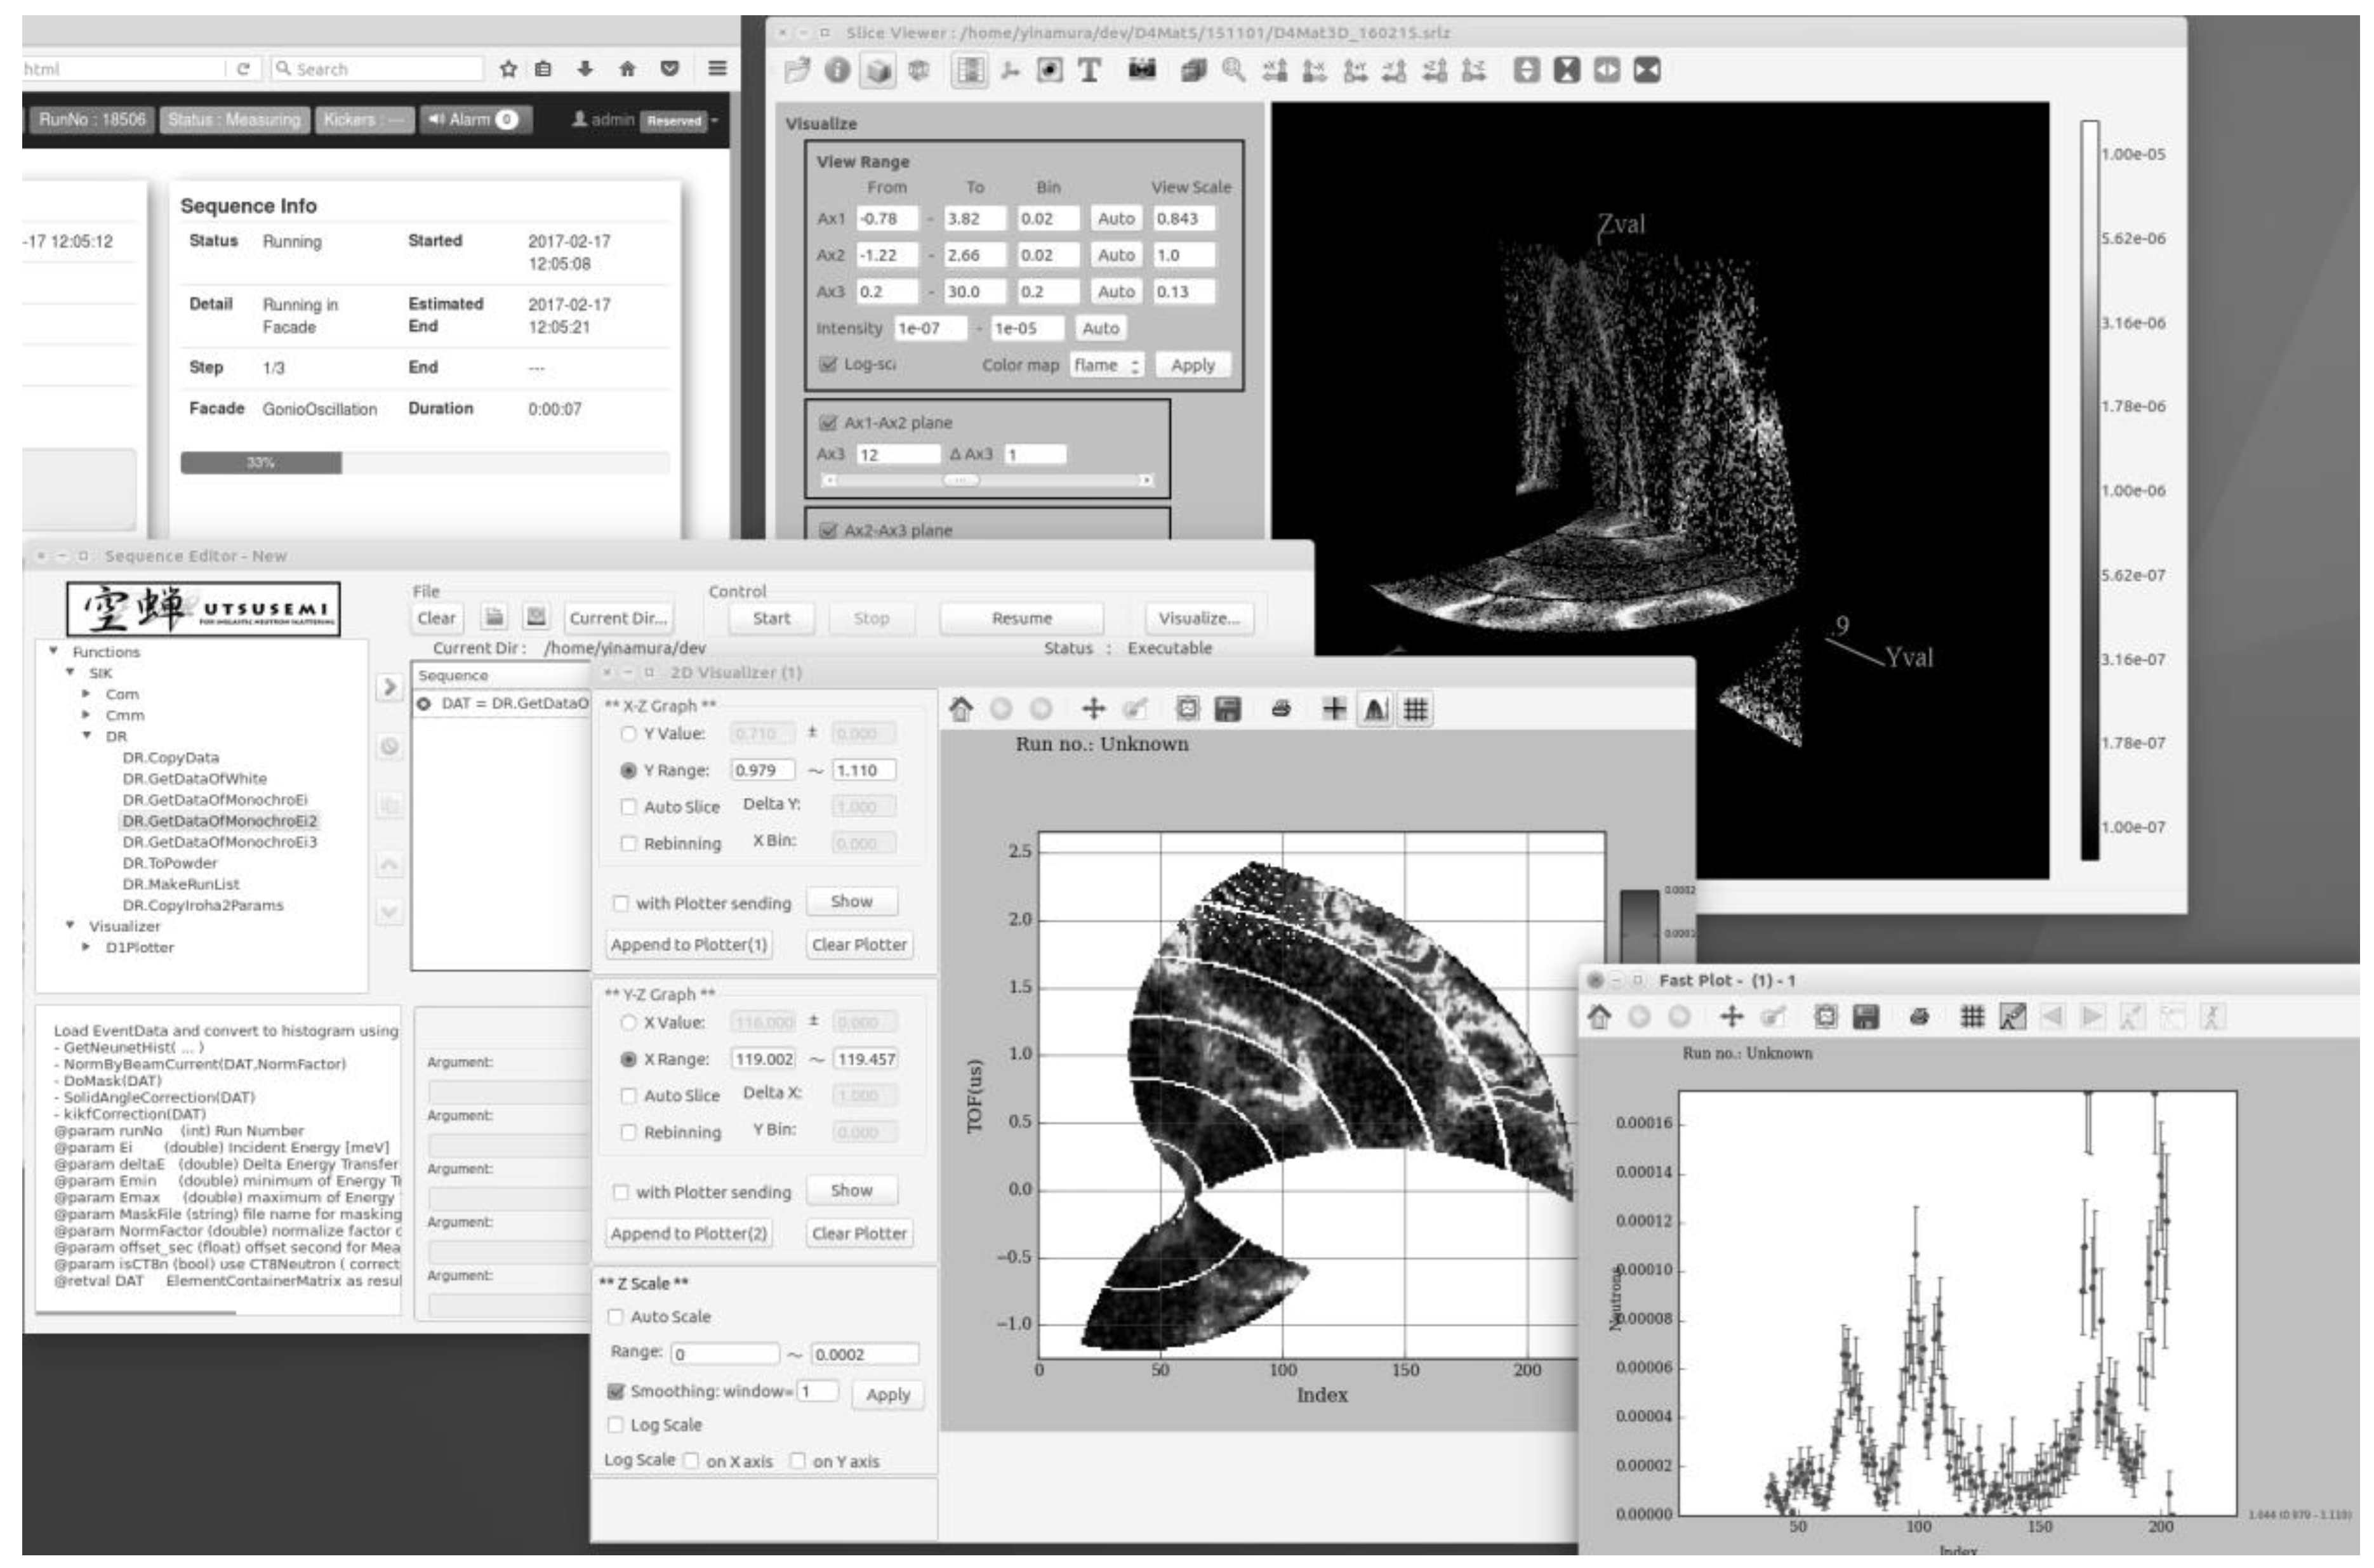Open the browser hamburger menu icon
The image size is (2374, 1568).
pos(717,69)
